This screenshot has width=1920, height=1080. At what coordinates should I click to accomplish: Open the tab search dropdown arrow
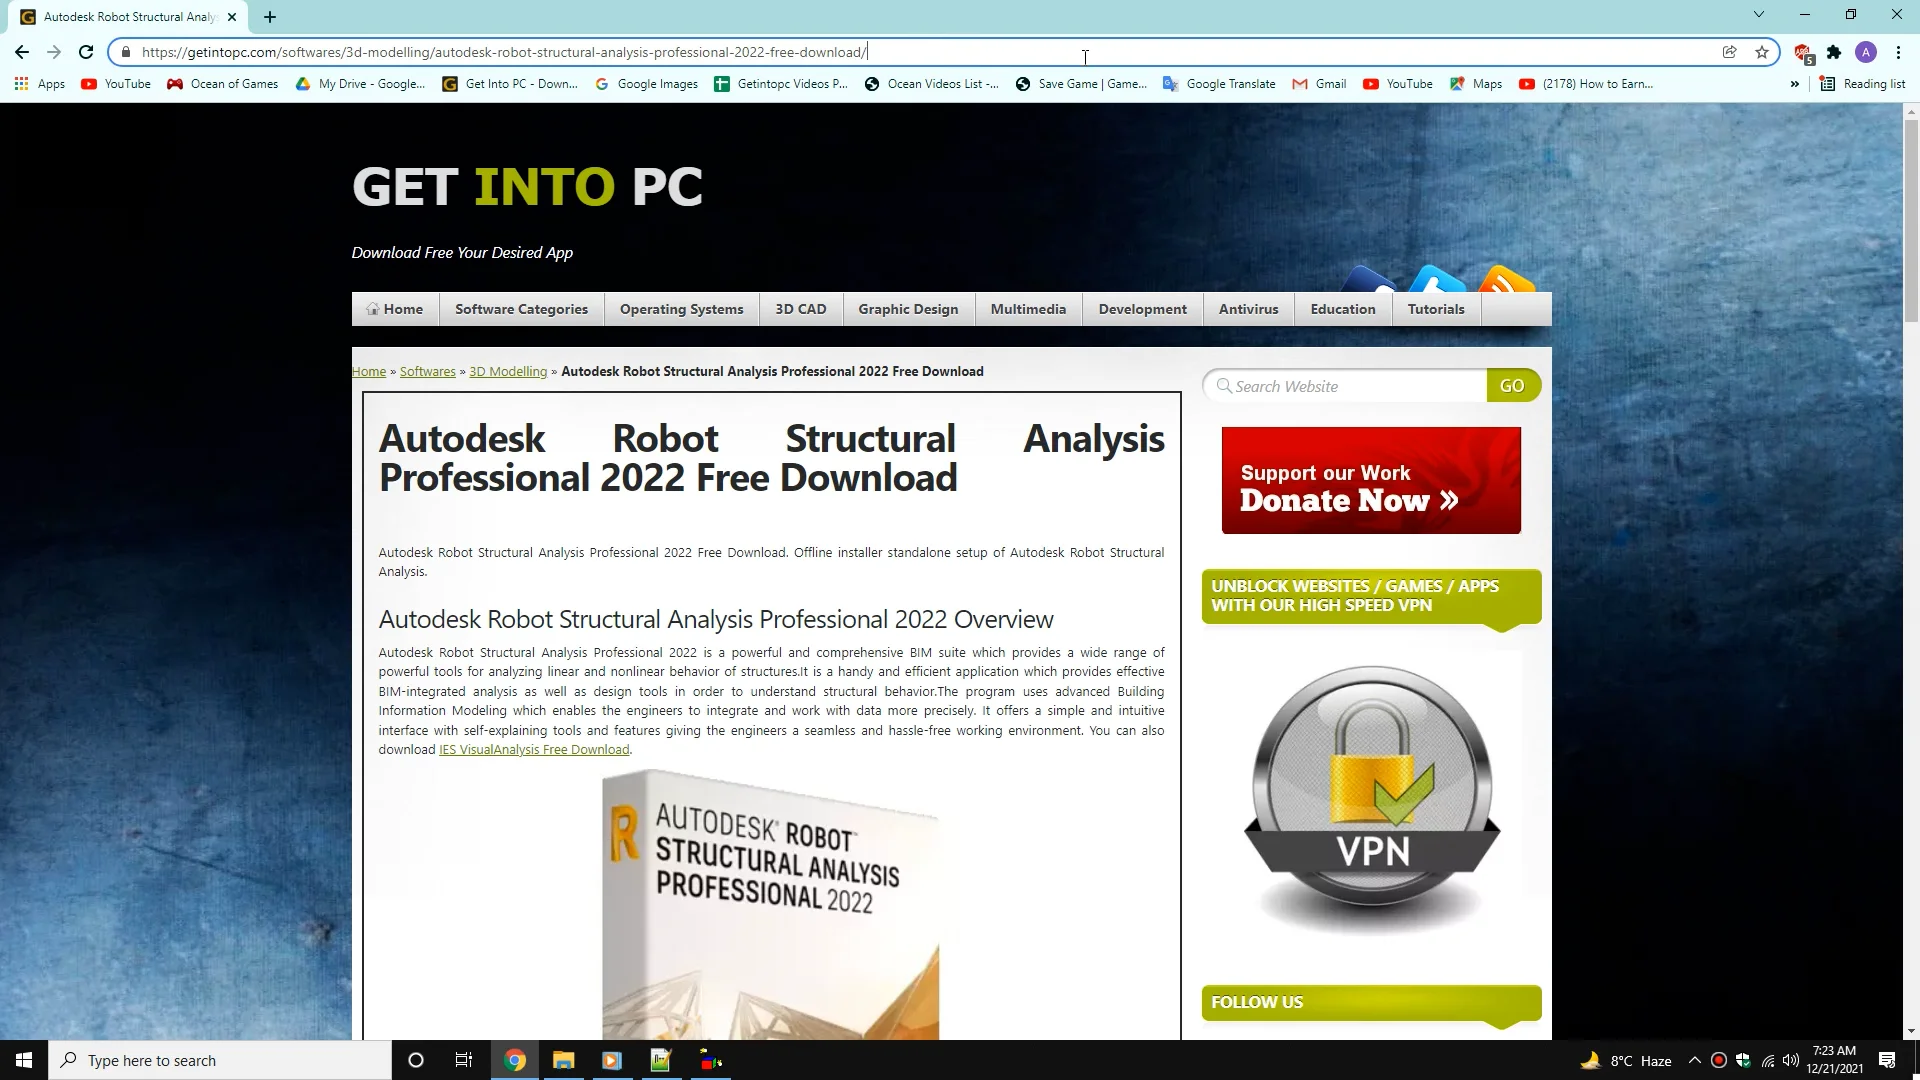(x=1759, y=15)
